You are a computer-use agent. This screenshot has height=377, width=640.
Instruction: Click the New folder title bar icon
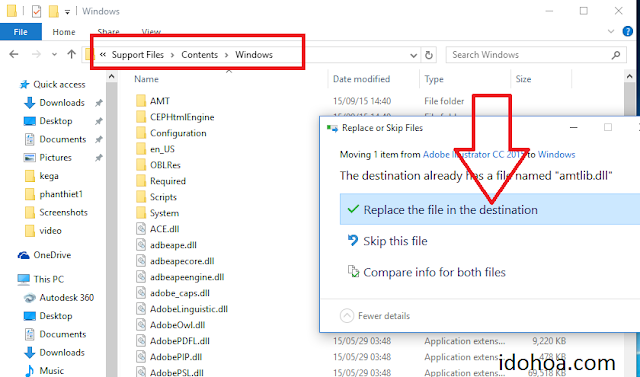point(53,11)
